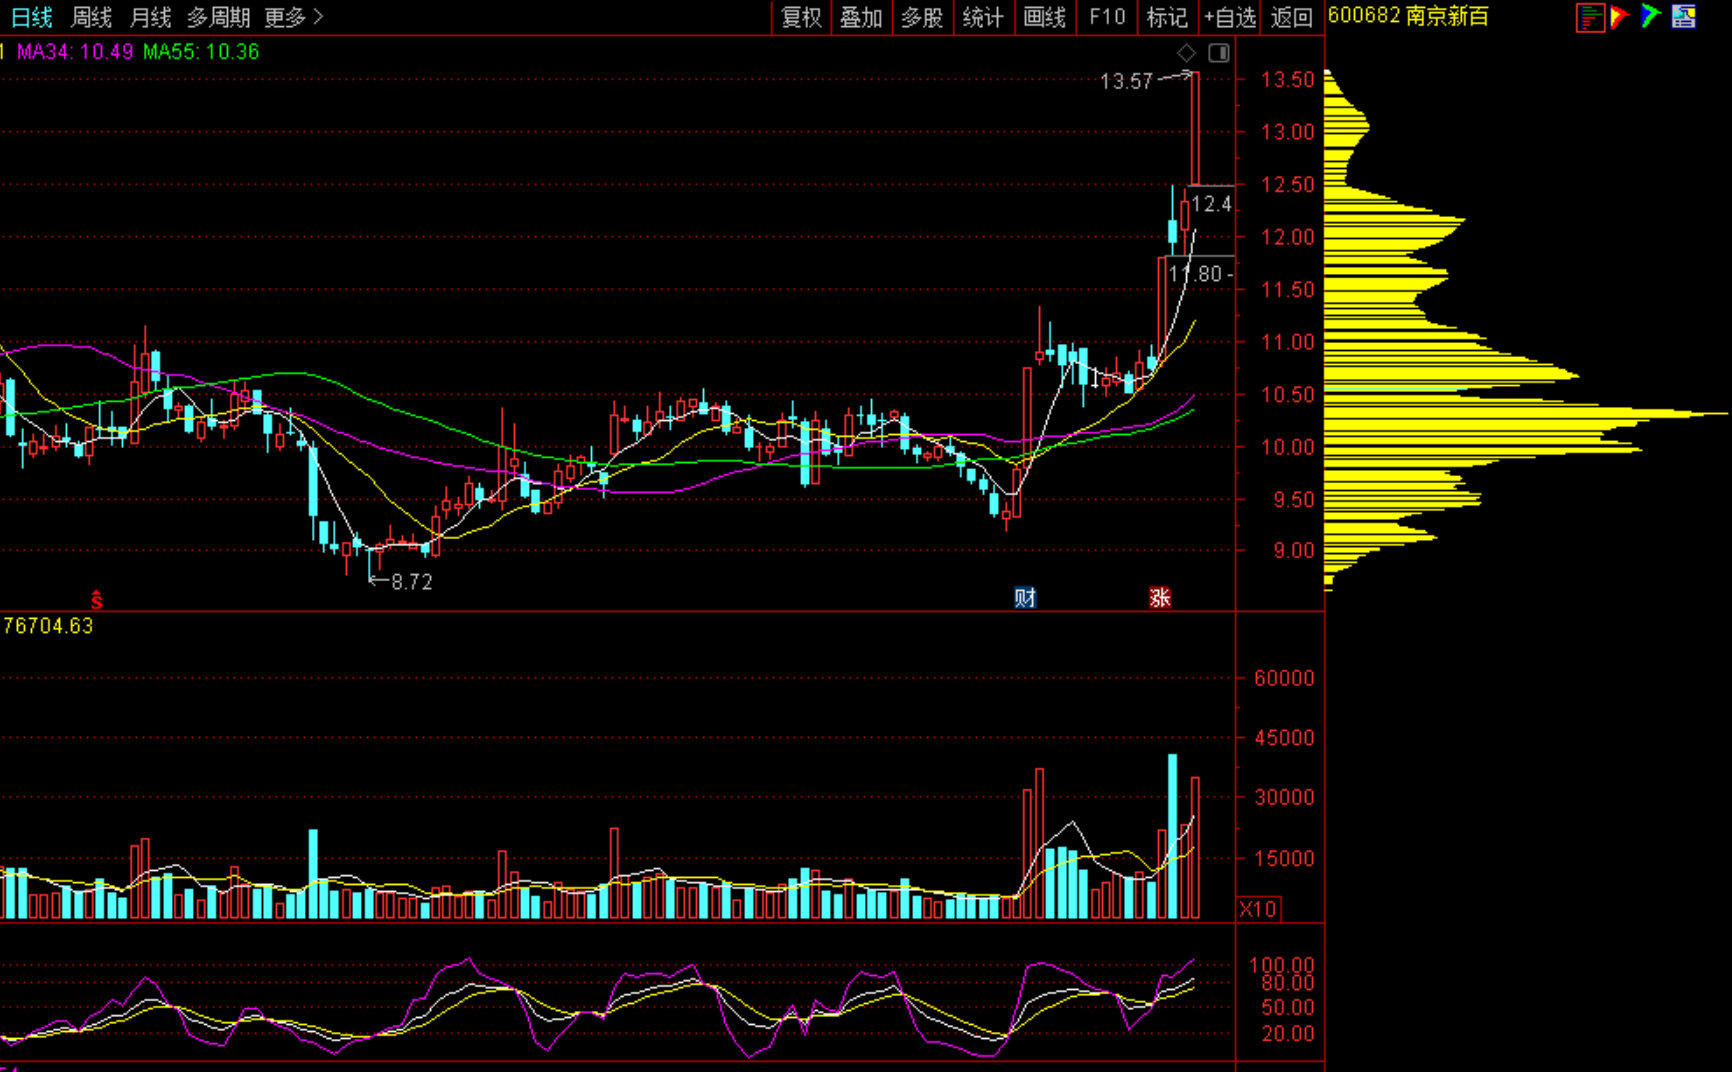Add stock via +自选 button
The height and width of the screenshot is (1072, 1732).
point(1230,17)
